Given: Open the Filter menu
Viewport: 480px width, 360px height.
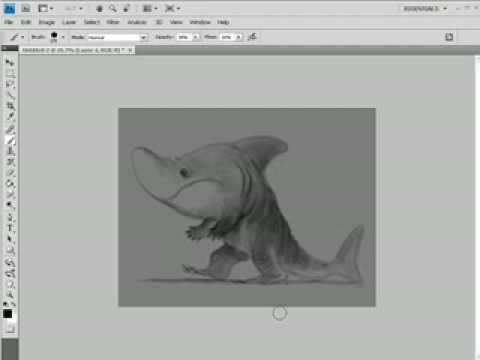Looking at the screenshot, I should (x=113, y=22).
